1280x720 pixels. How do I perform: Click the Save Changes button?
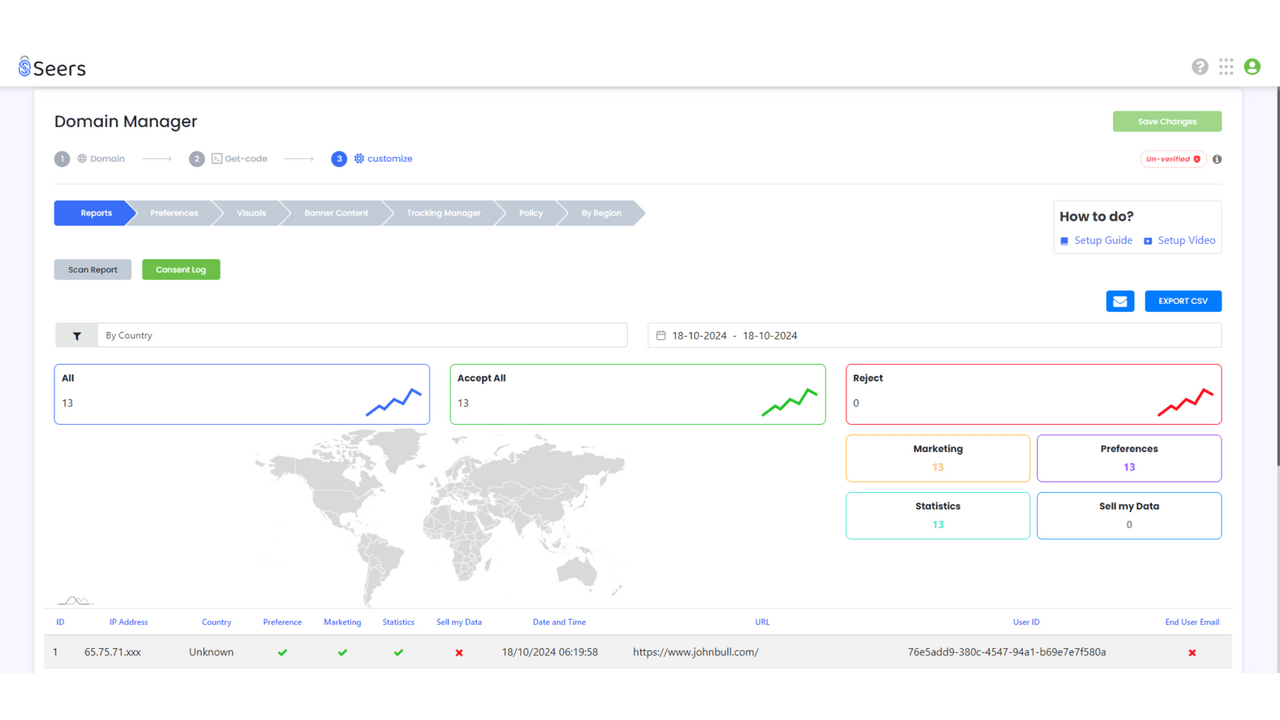[1167, 121]
